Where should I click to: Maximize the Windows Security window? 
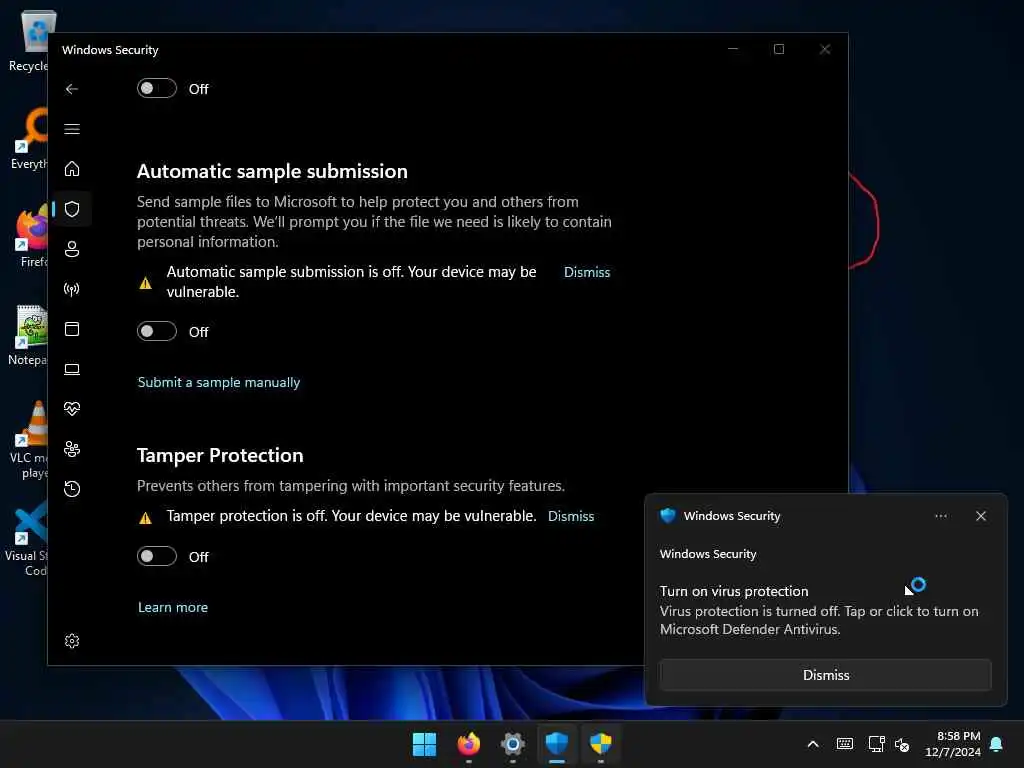(x=778, y=49)
